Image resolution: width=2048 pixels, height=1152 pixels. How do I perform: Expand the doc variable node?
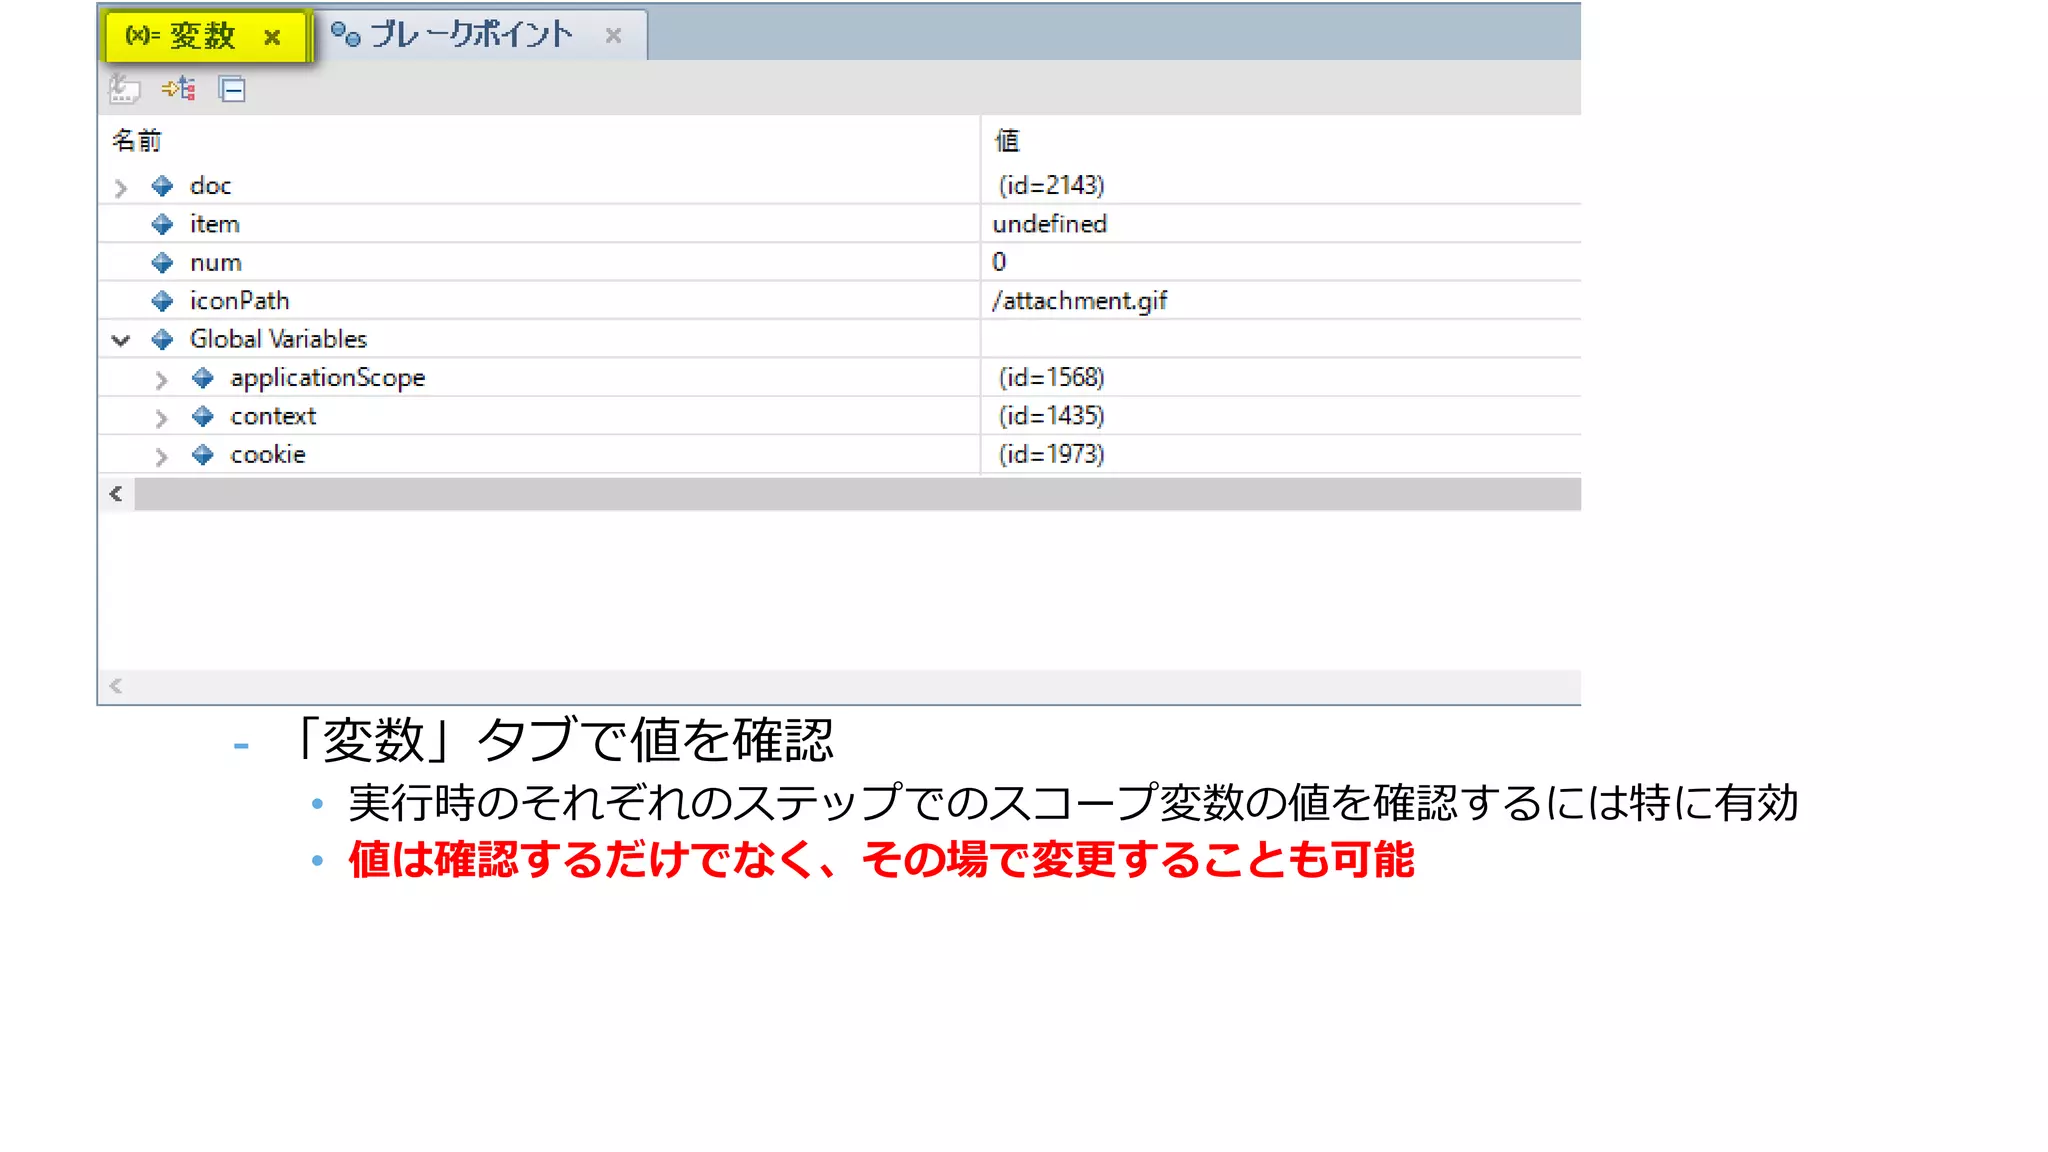121,187
